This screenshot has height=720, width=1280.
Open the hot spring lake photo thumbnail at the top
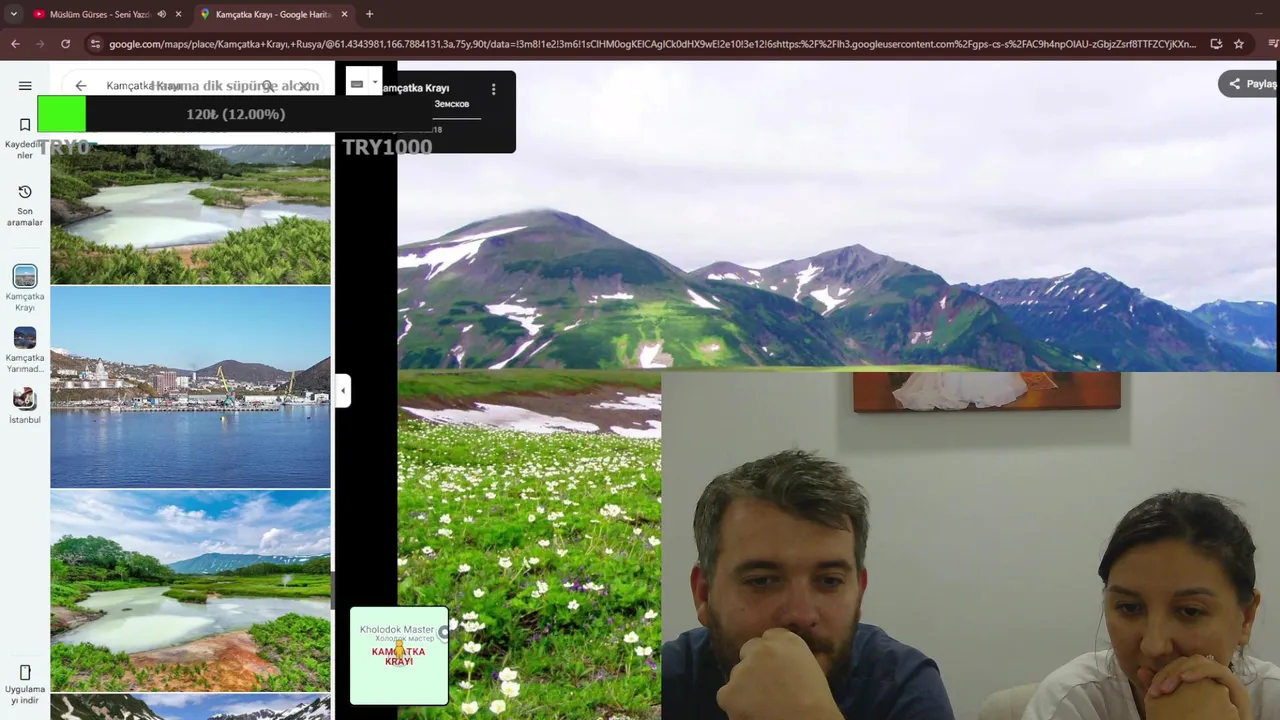coord(190,214)
